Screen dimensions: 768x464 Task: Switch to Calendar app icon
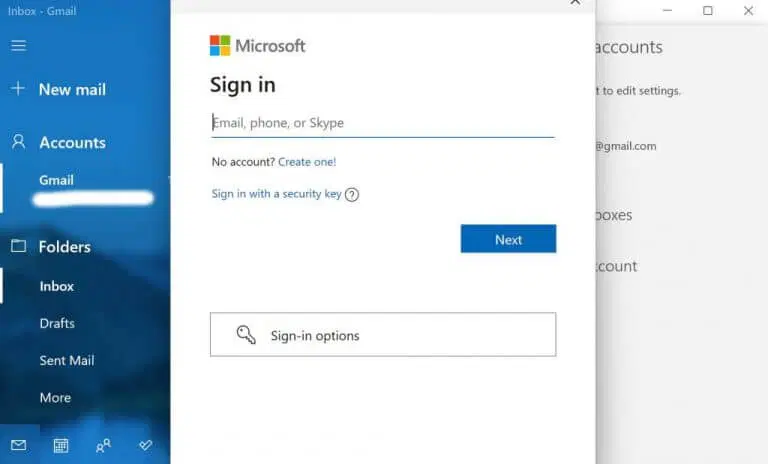click(61, 445)
